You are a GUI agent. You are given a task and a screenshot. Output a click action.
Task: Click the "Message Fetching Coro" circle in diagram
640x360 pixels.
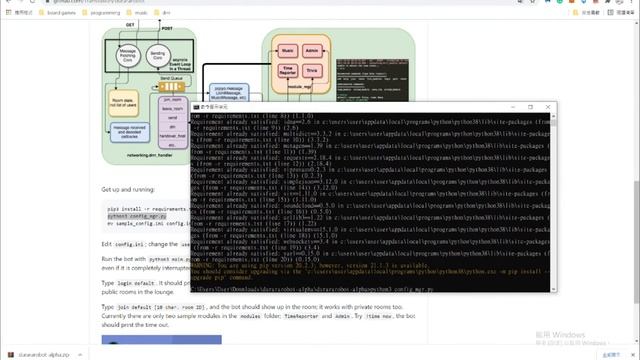tap(128, 56)
